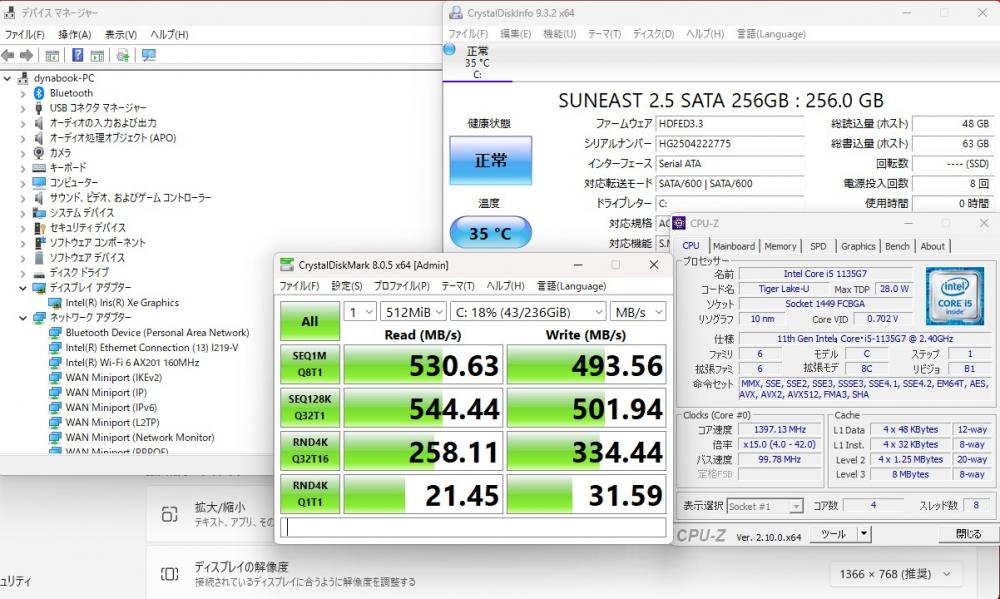Run the RND4K Q1T1 test
This screenshot has height=599, width=1000.
(310, 494)
